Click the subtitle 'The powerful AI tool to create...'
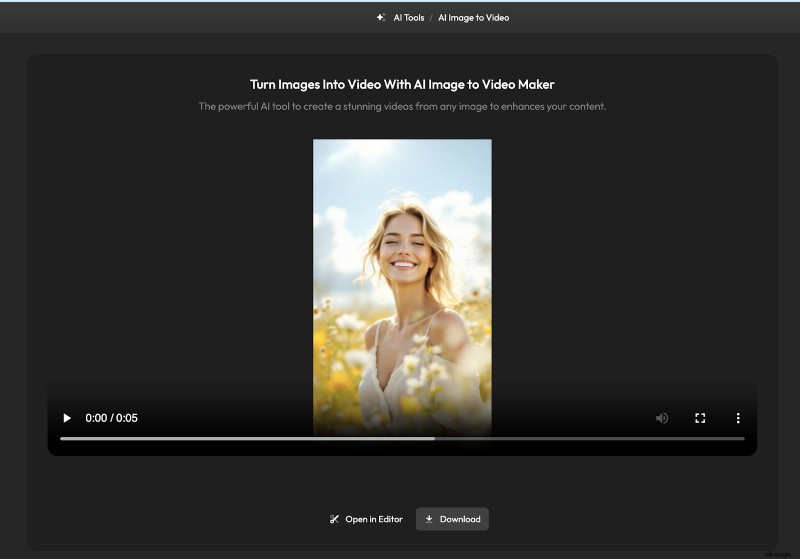 pyautogui.click(x=402, y=107)
